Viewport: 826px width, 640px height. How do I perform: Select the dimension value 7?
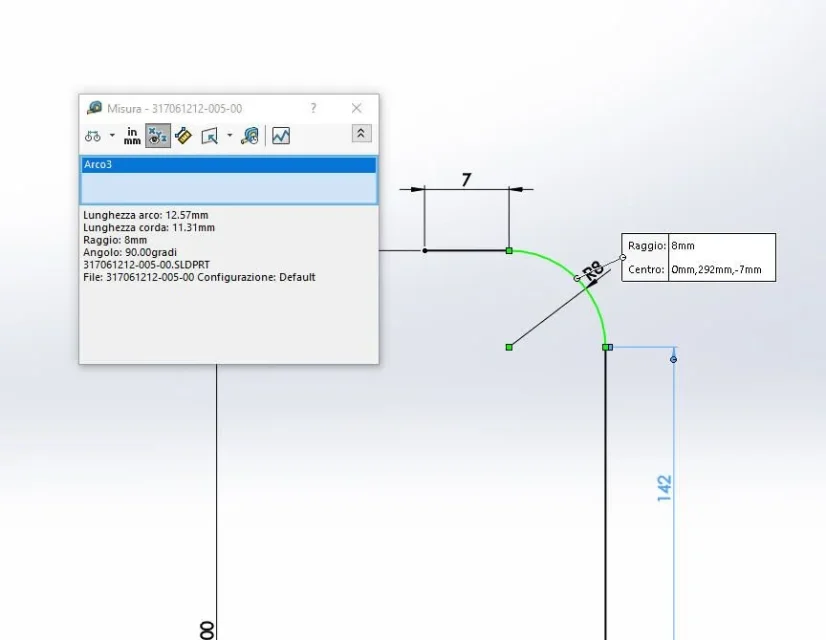pos(466,180)
